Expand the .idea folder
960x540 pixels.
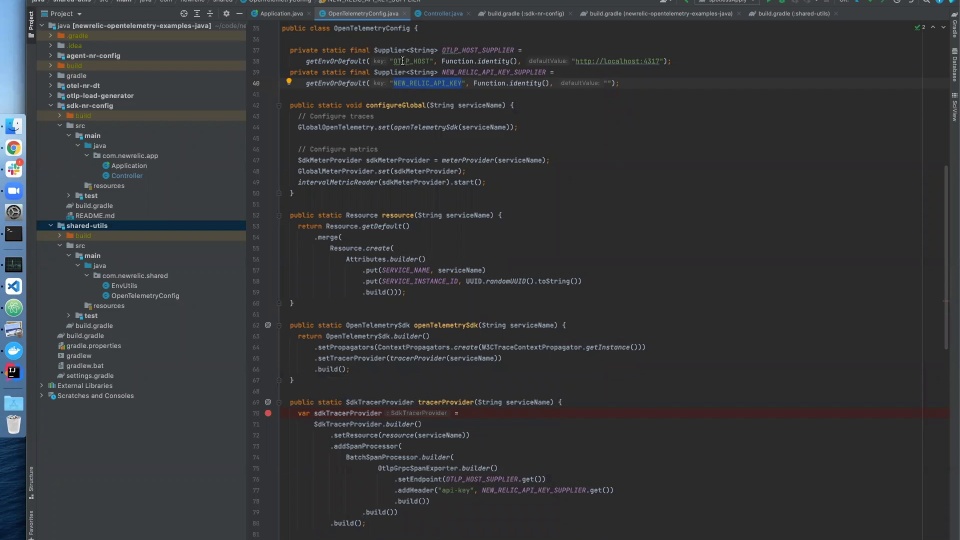(51, 45)
